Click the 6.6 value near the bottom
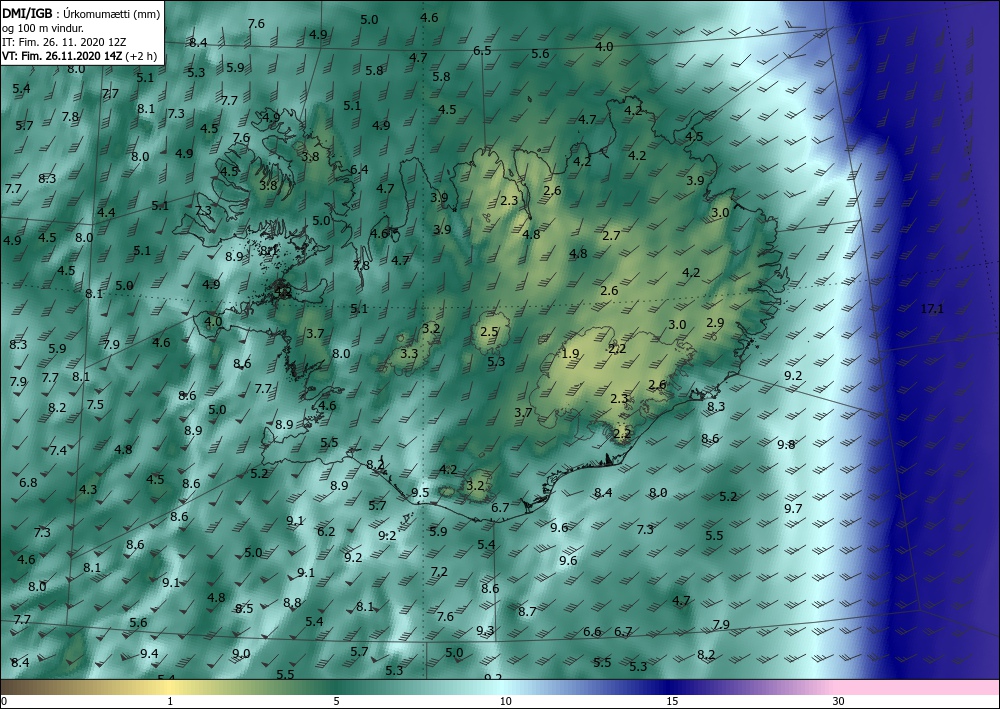The width and height of the screenshot is (1000, 709). [x=592, y=632]
